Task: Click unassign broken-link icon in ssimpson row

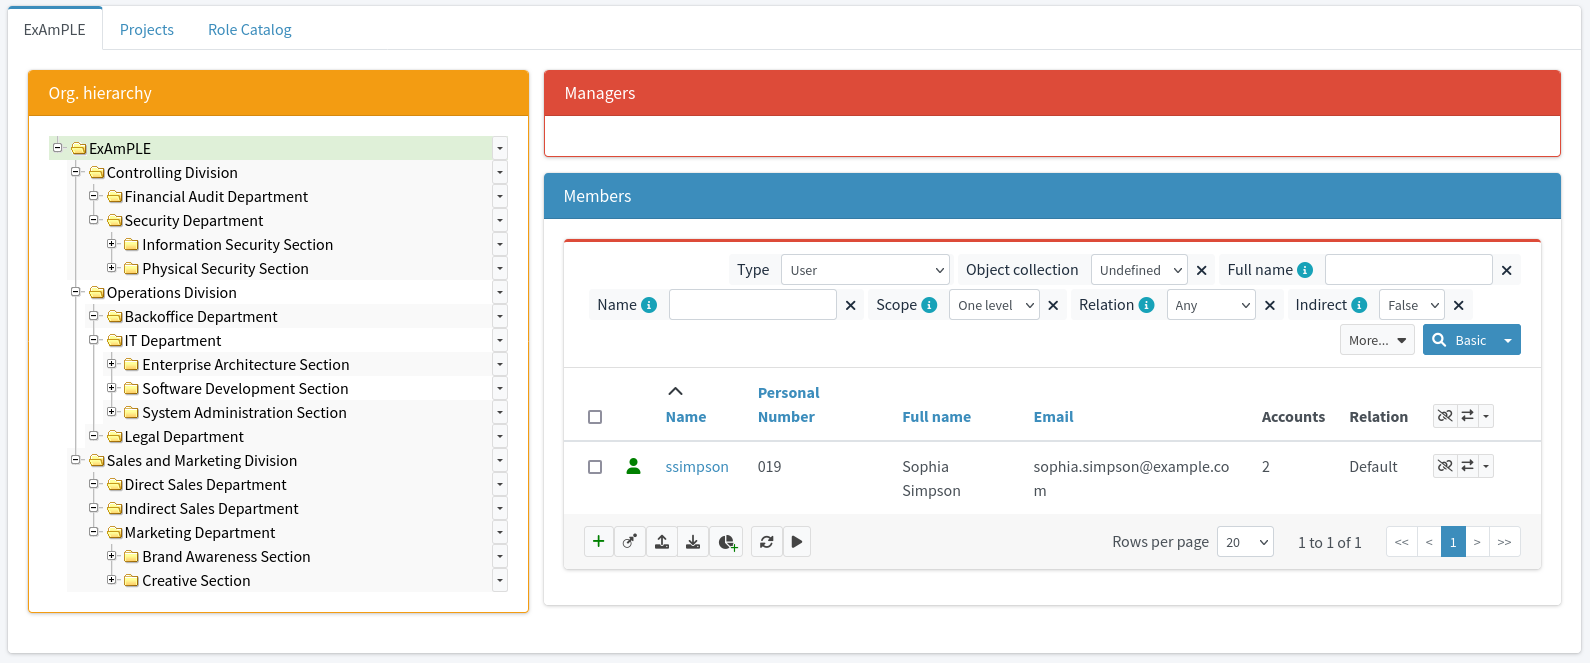Action: coord(1445,466)
